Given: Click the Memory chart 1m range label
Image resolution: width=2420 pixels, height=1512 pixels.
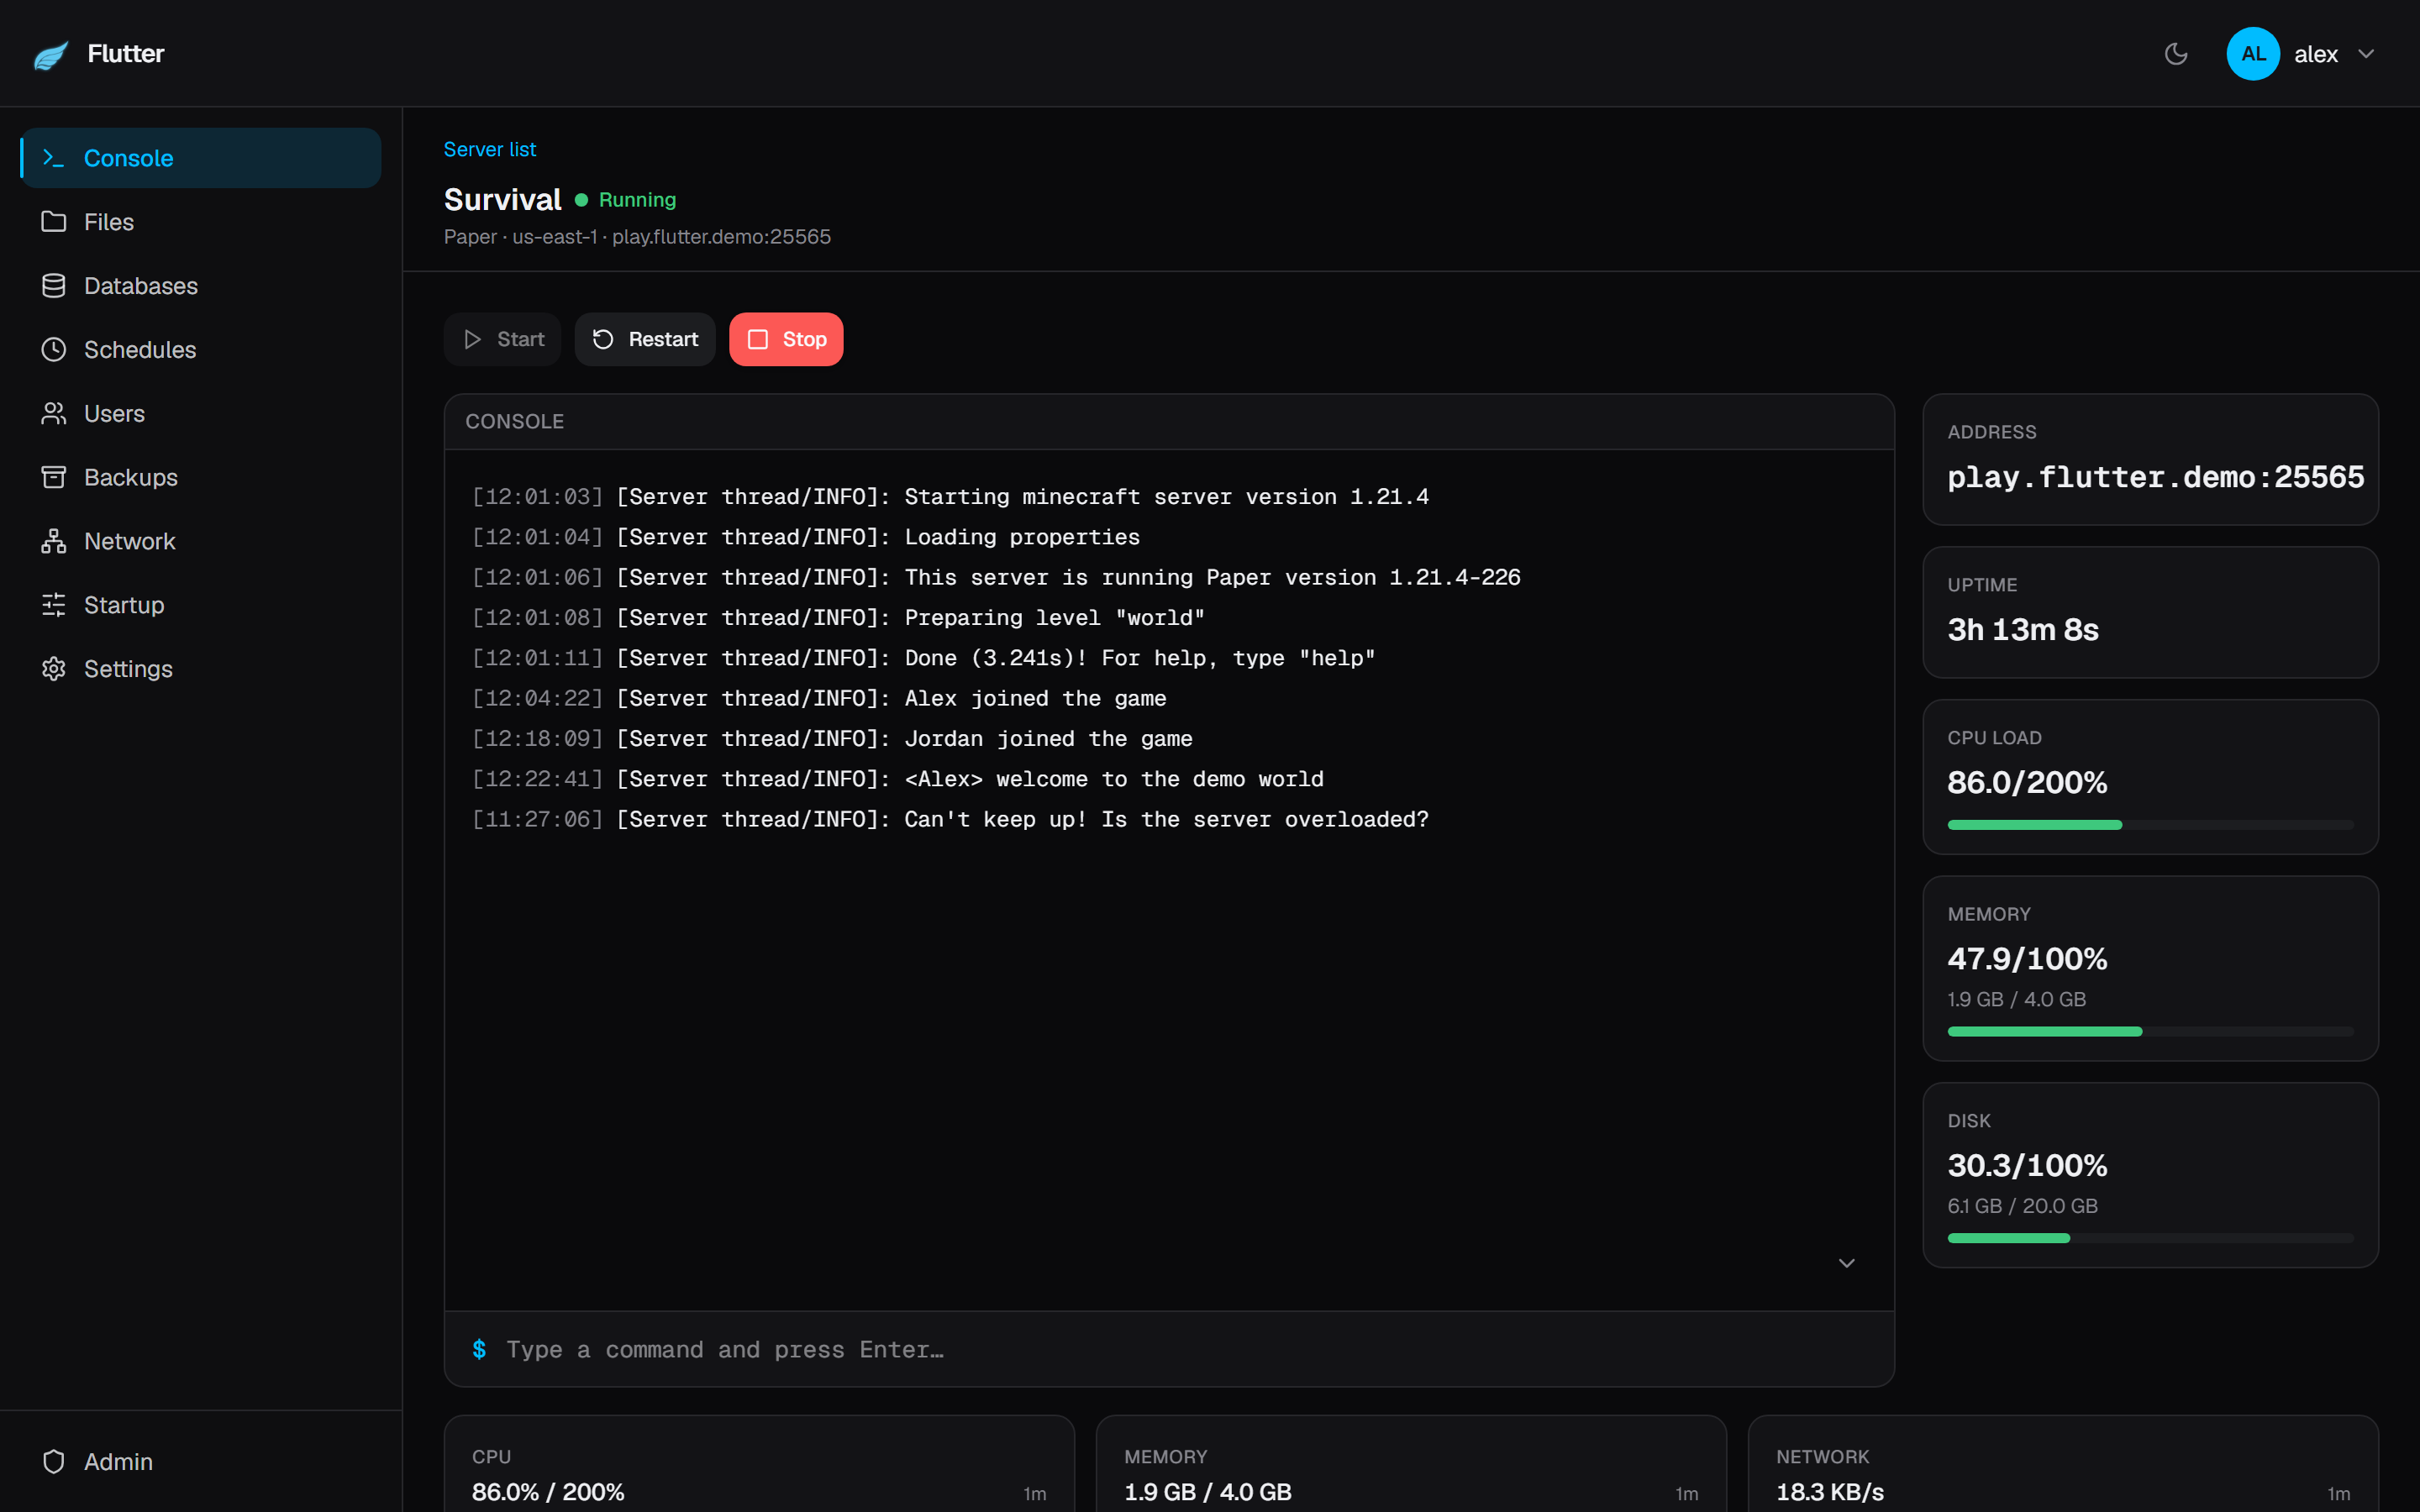Looking at the screenshot, I should pyautogui.click(x=1687, y=1494).
